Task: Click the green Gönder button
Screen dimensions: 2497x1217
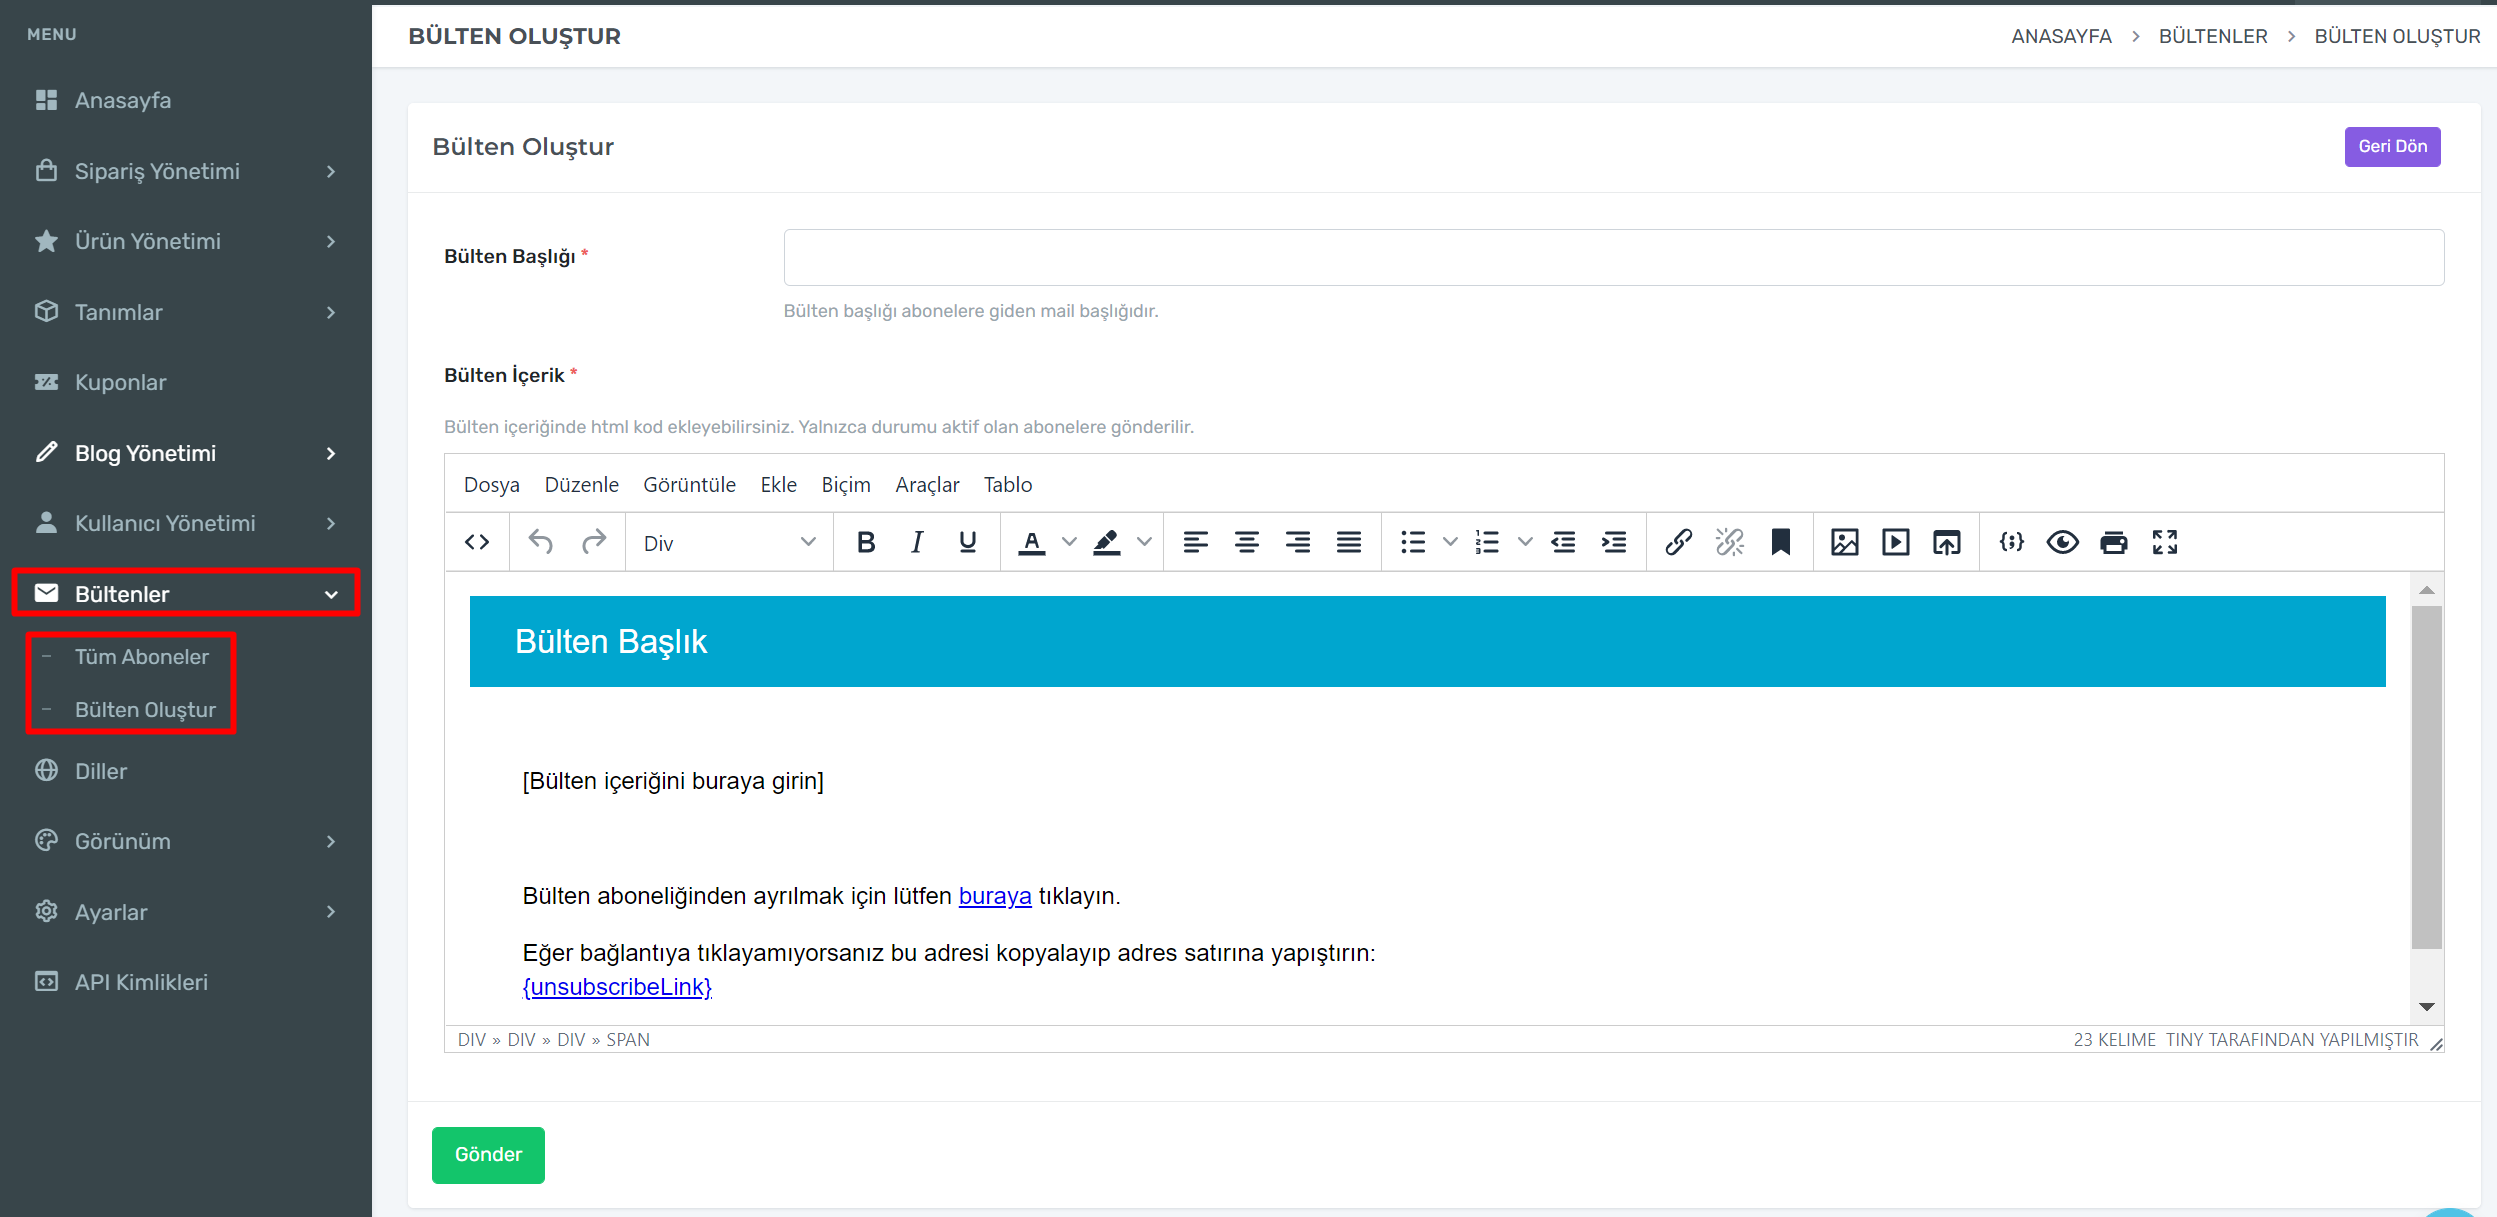Action: click(488, 1154)
